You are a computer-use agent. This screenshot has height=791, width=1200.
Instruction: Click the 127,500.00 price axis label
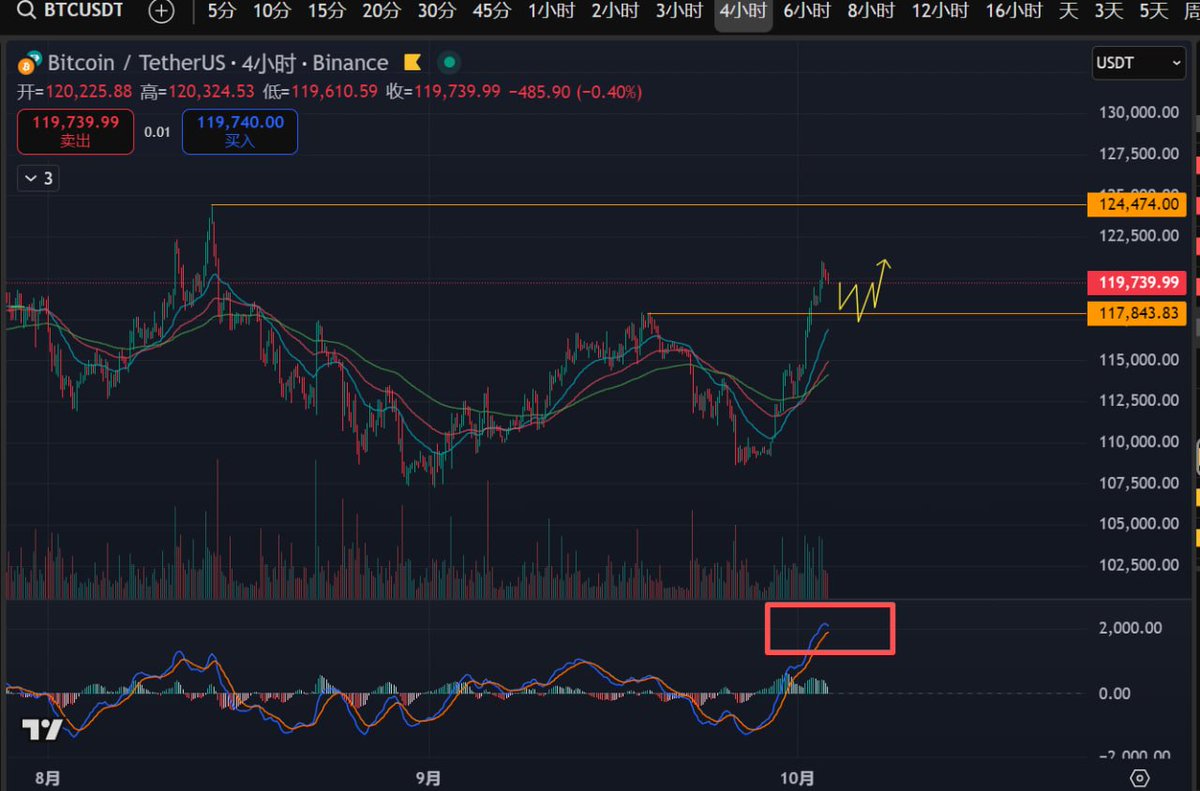(x=1137, y=154)
